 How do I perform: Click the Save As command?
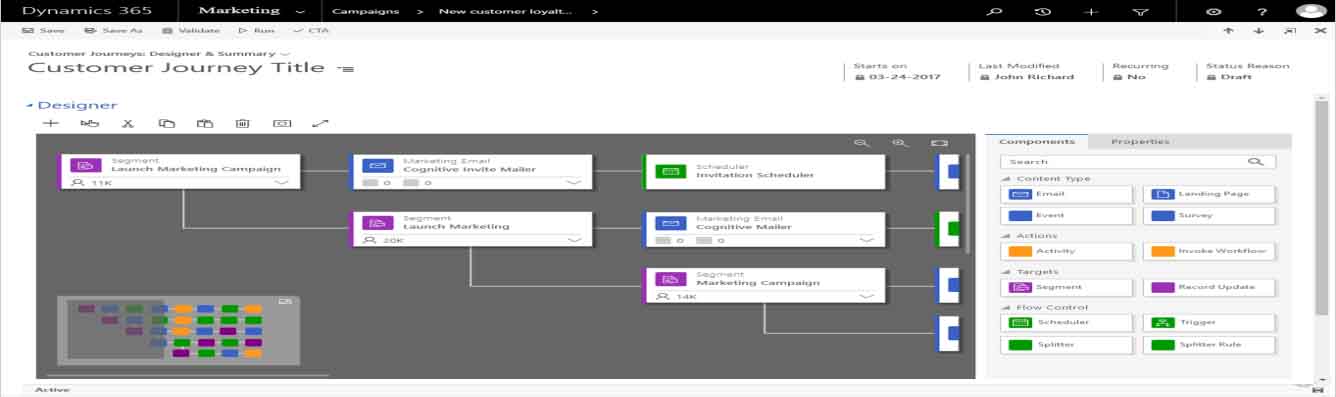[113, 31]
